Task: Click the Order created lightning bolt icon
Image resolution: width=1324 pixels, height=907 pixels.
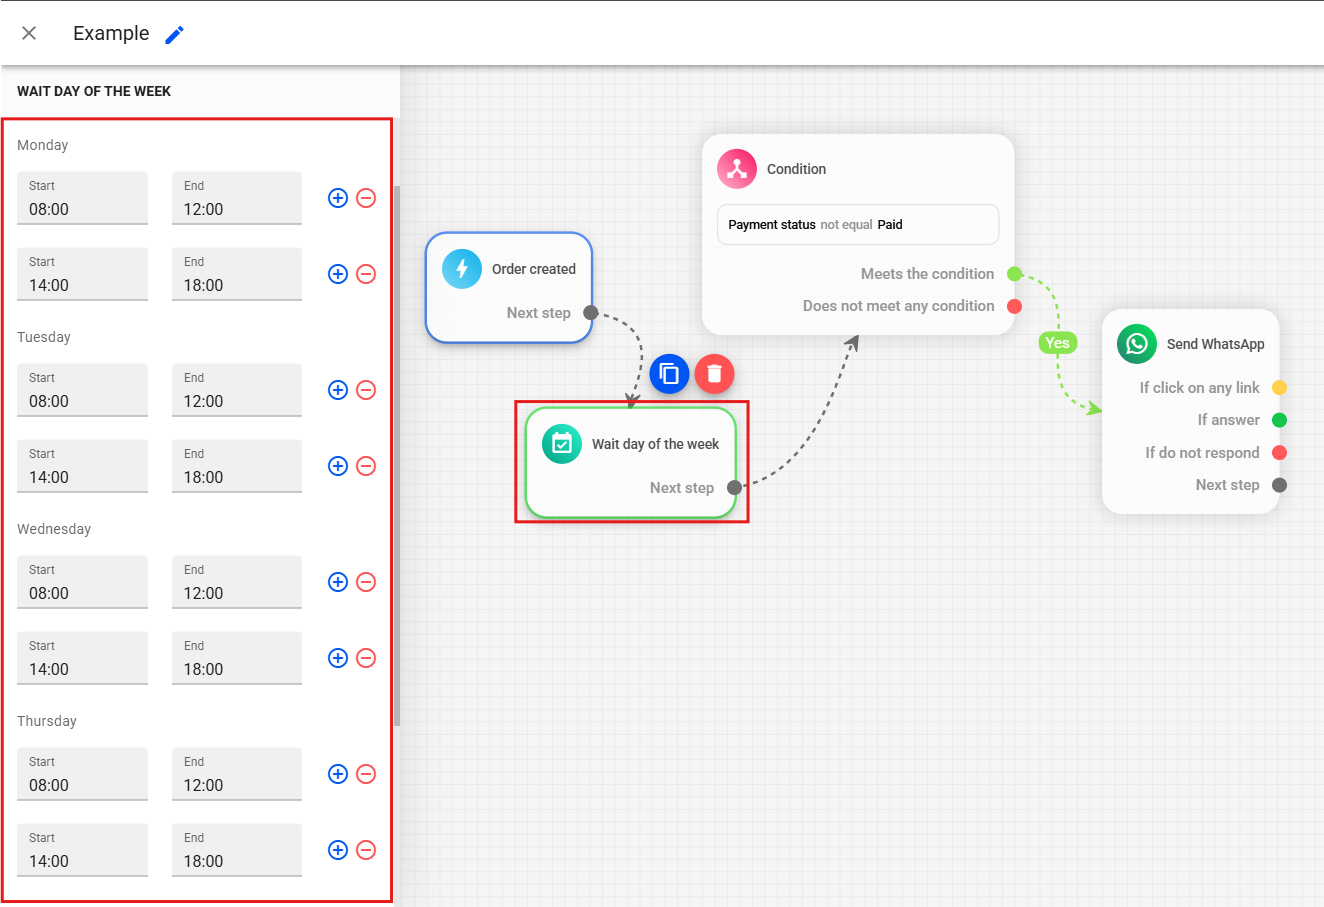Action: [462, 269]
